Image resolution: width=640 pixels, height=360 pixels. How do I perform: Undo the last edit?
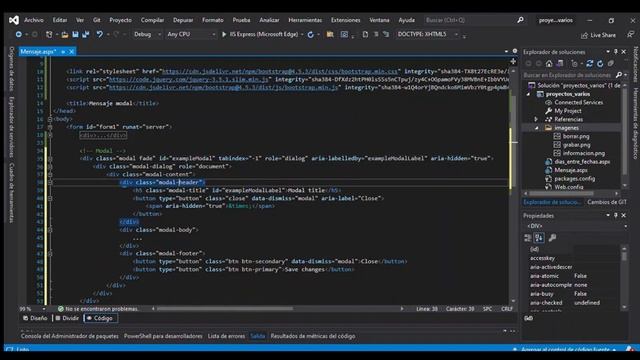pos(99,35)
